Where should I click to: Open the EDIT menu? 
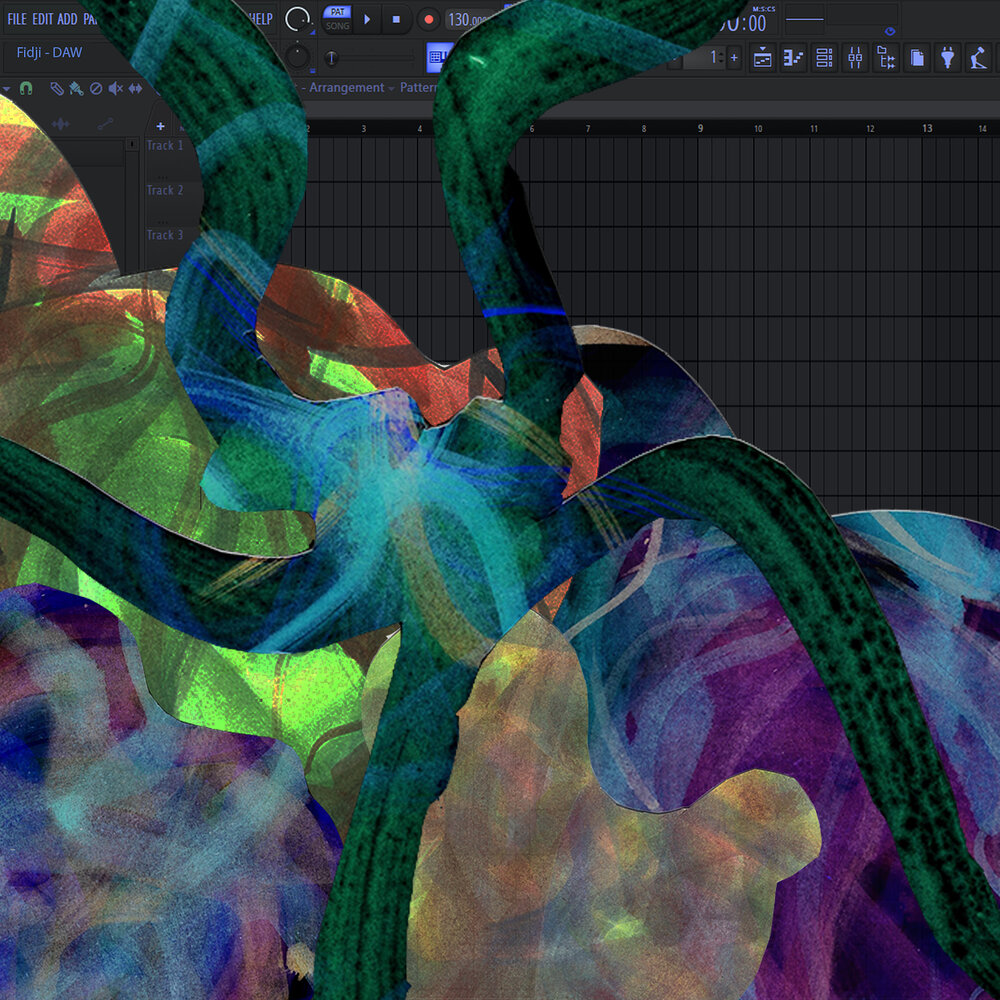[x=42, y=19]
